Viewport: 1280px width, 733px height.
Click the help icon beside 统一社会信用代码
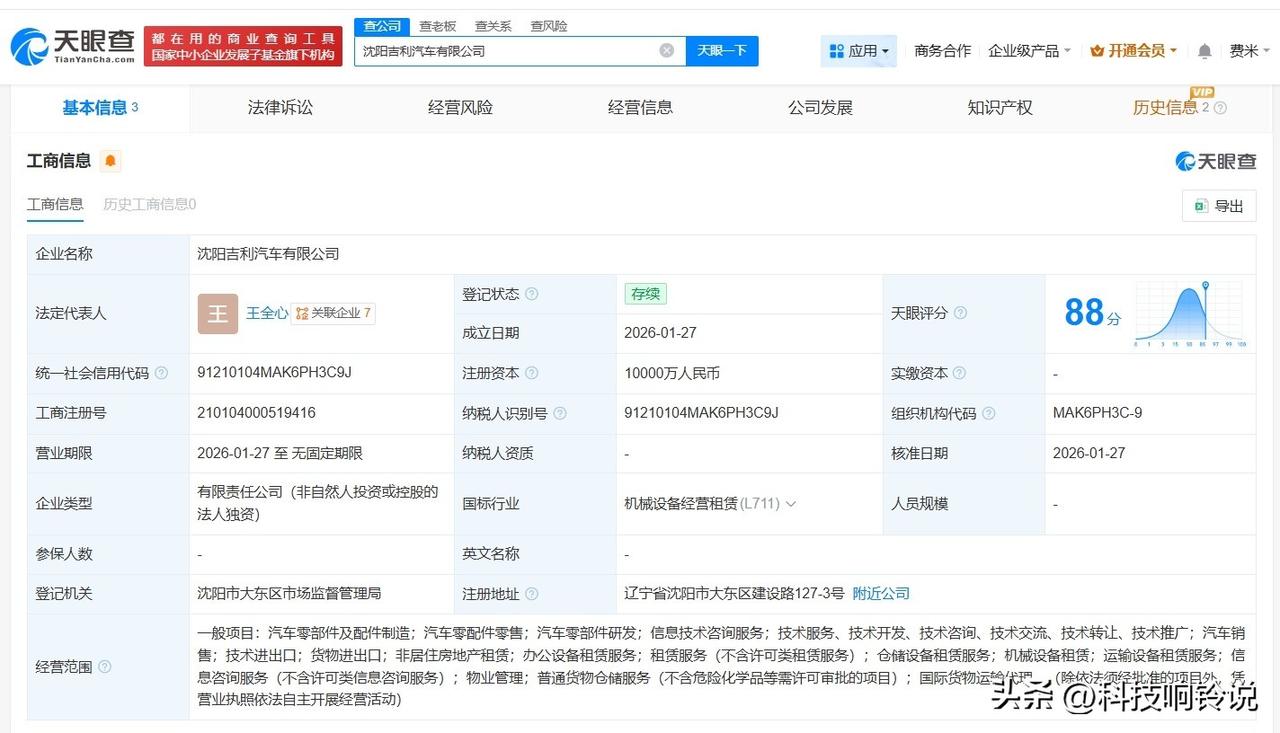164,373
